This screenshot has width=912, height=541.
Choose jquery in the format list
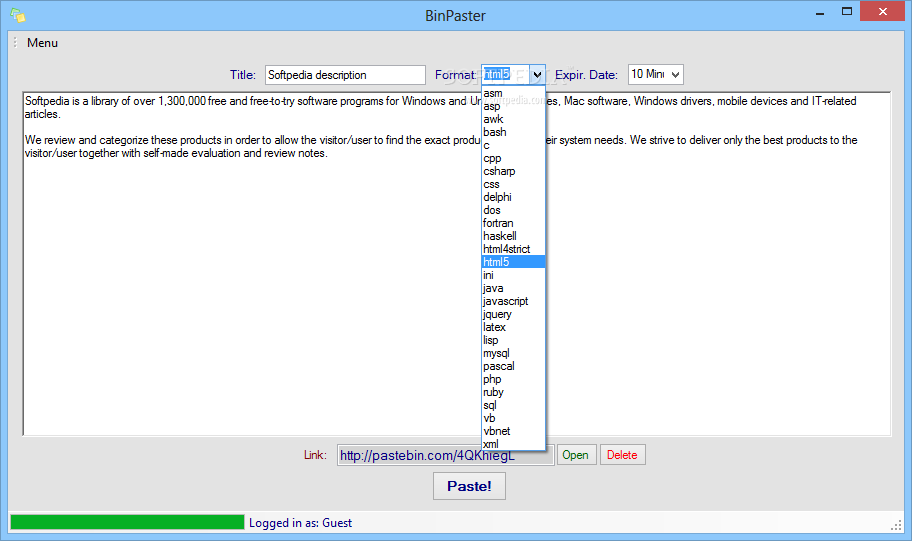coord(513,314)
